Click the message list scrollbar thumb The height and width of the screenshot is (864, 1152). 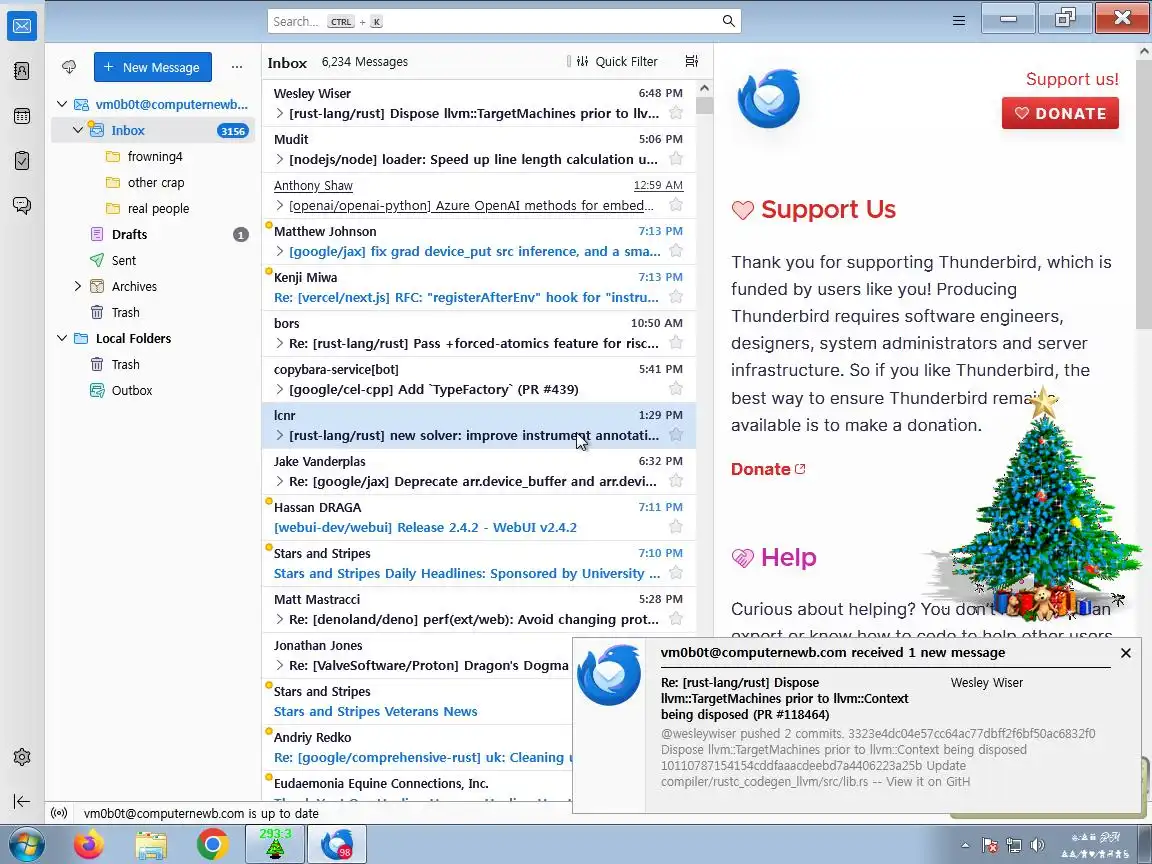pos(704,105)
